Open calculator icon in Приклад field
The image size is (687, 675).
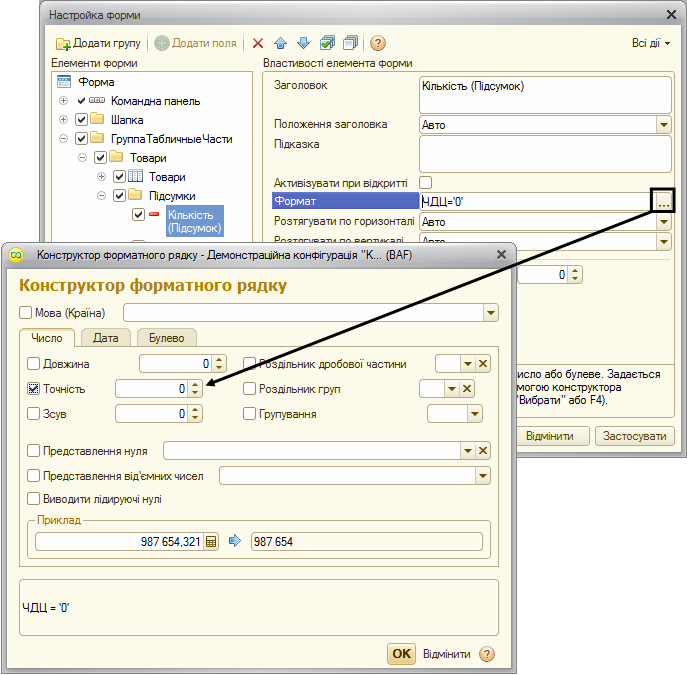211,542
